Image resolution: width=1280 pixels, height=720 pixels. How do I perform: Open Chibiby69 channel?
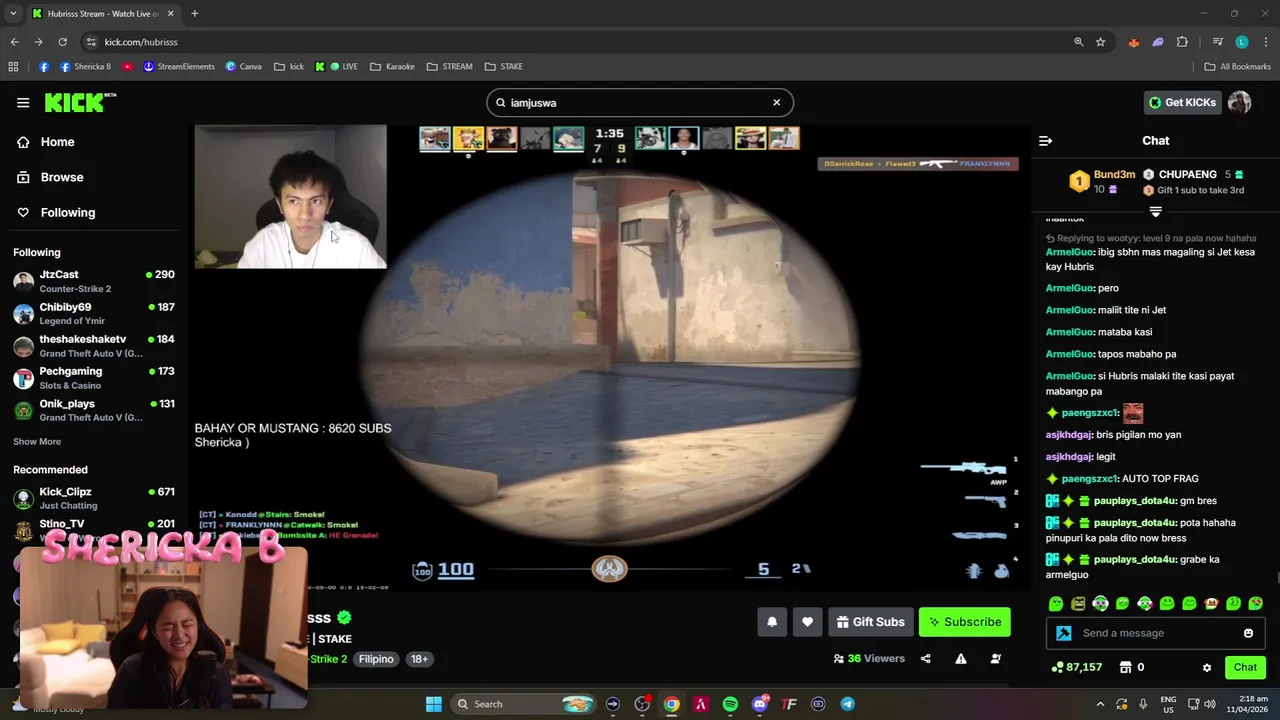(x=94, y=313)
